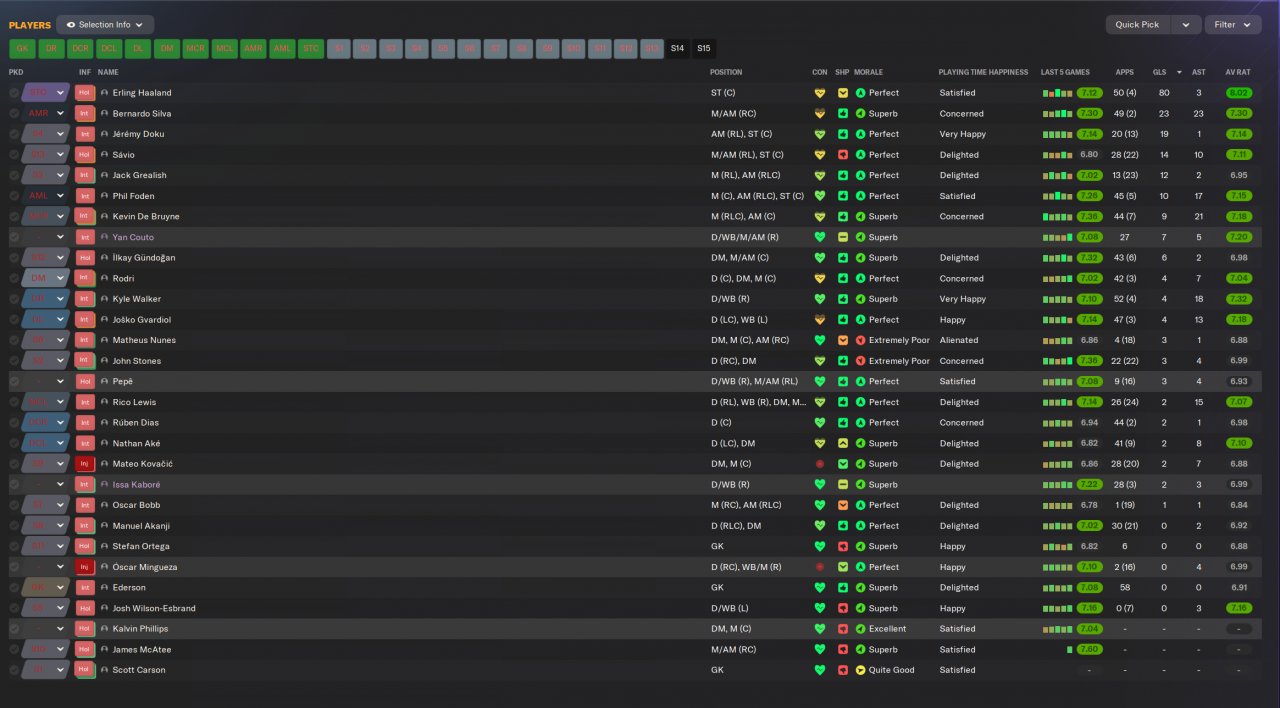Click Erling Haaland's last 5 games form bars

coord(1057,93)
